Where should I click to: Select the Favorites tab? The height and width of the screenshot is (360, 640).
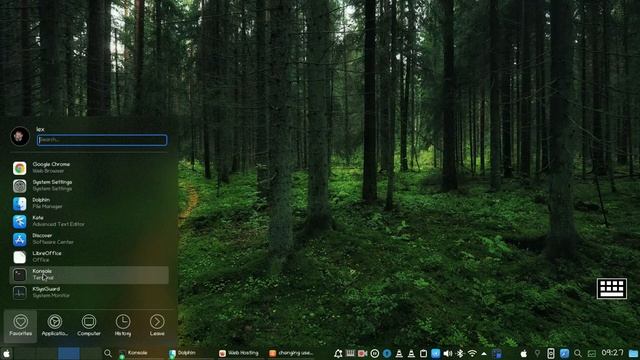[x=20, y=325]
